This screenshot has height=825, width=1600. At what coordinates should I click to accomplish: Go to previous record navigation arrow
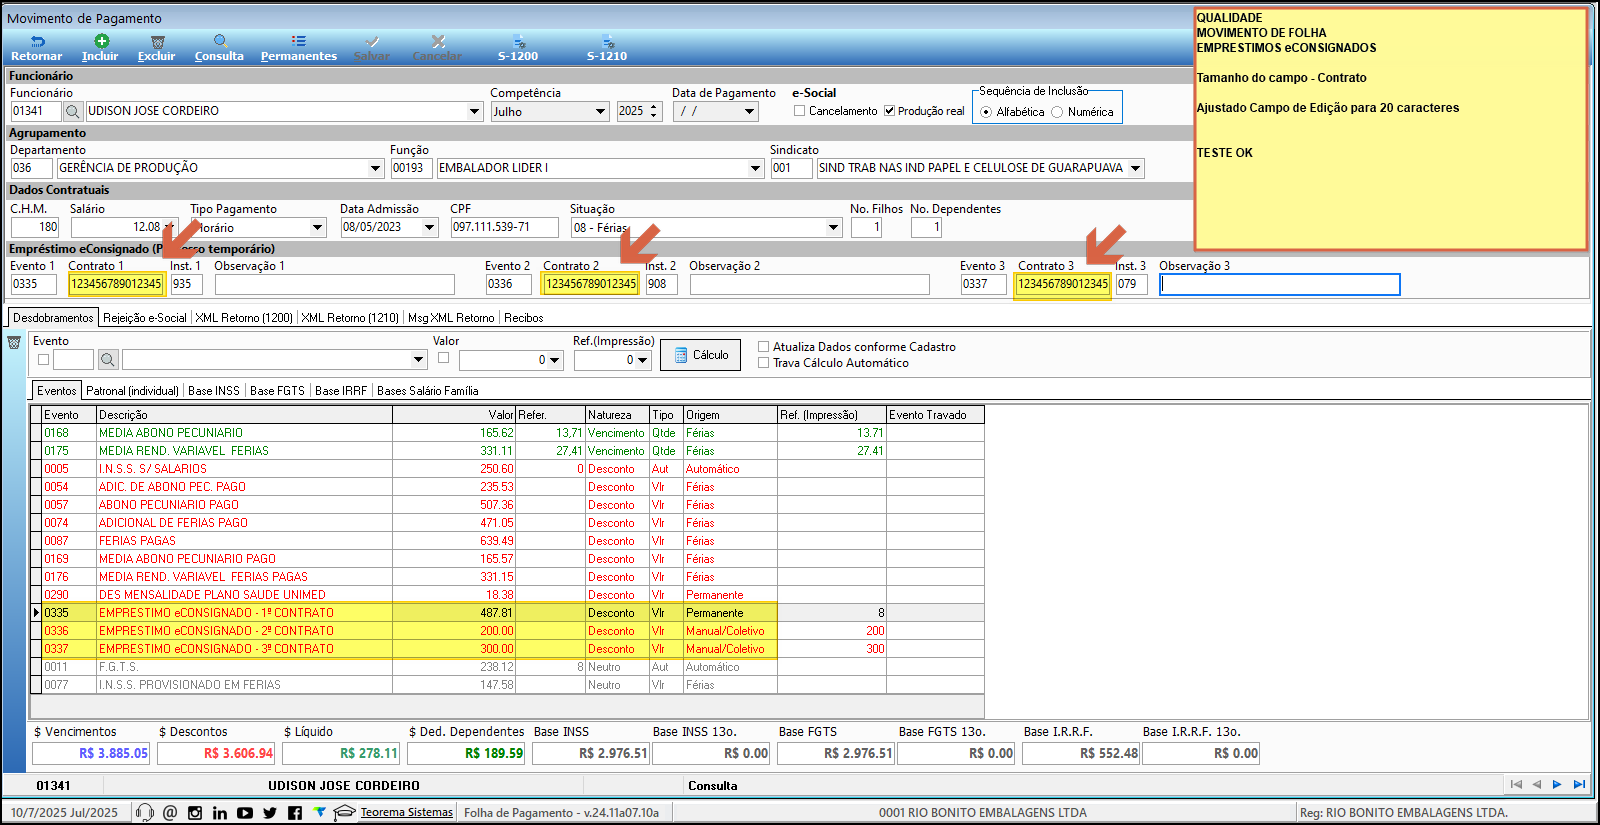1537,785
